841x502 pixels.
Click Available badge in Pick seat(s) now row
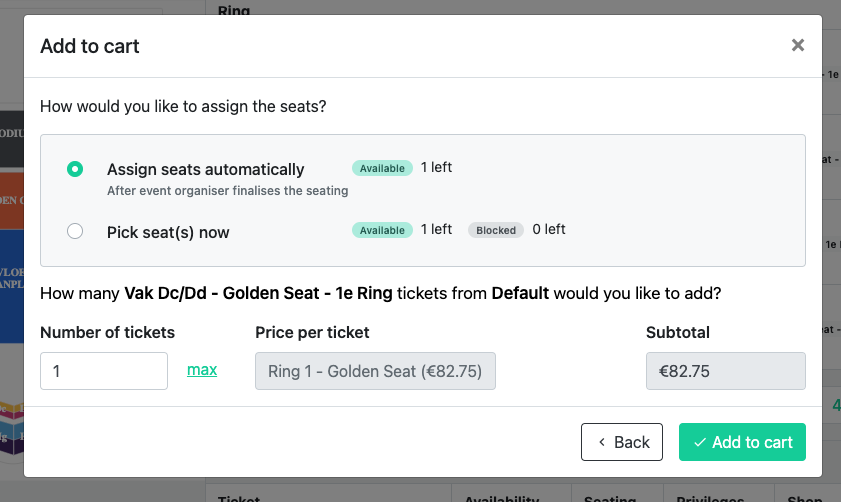click(382, 230)
